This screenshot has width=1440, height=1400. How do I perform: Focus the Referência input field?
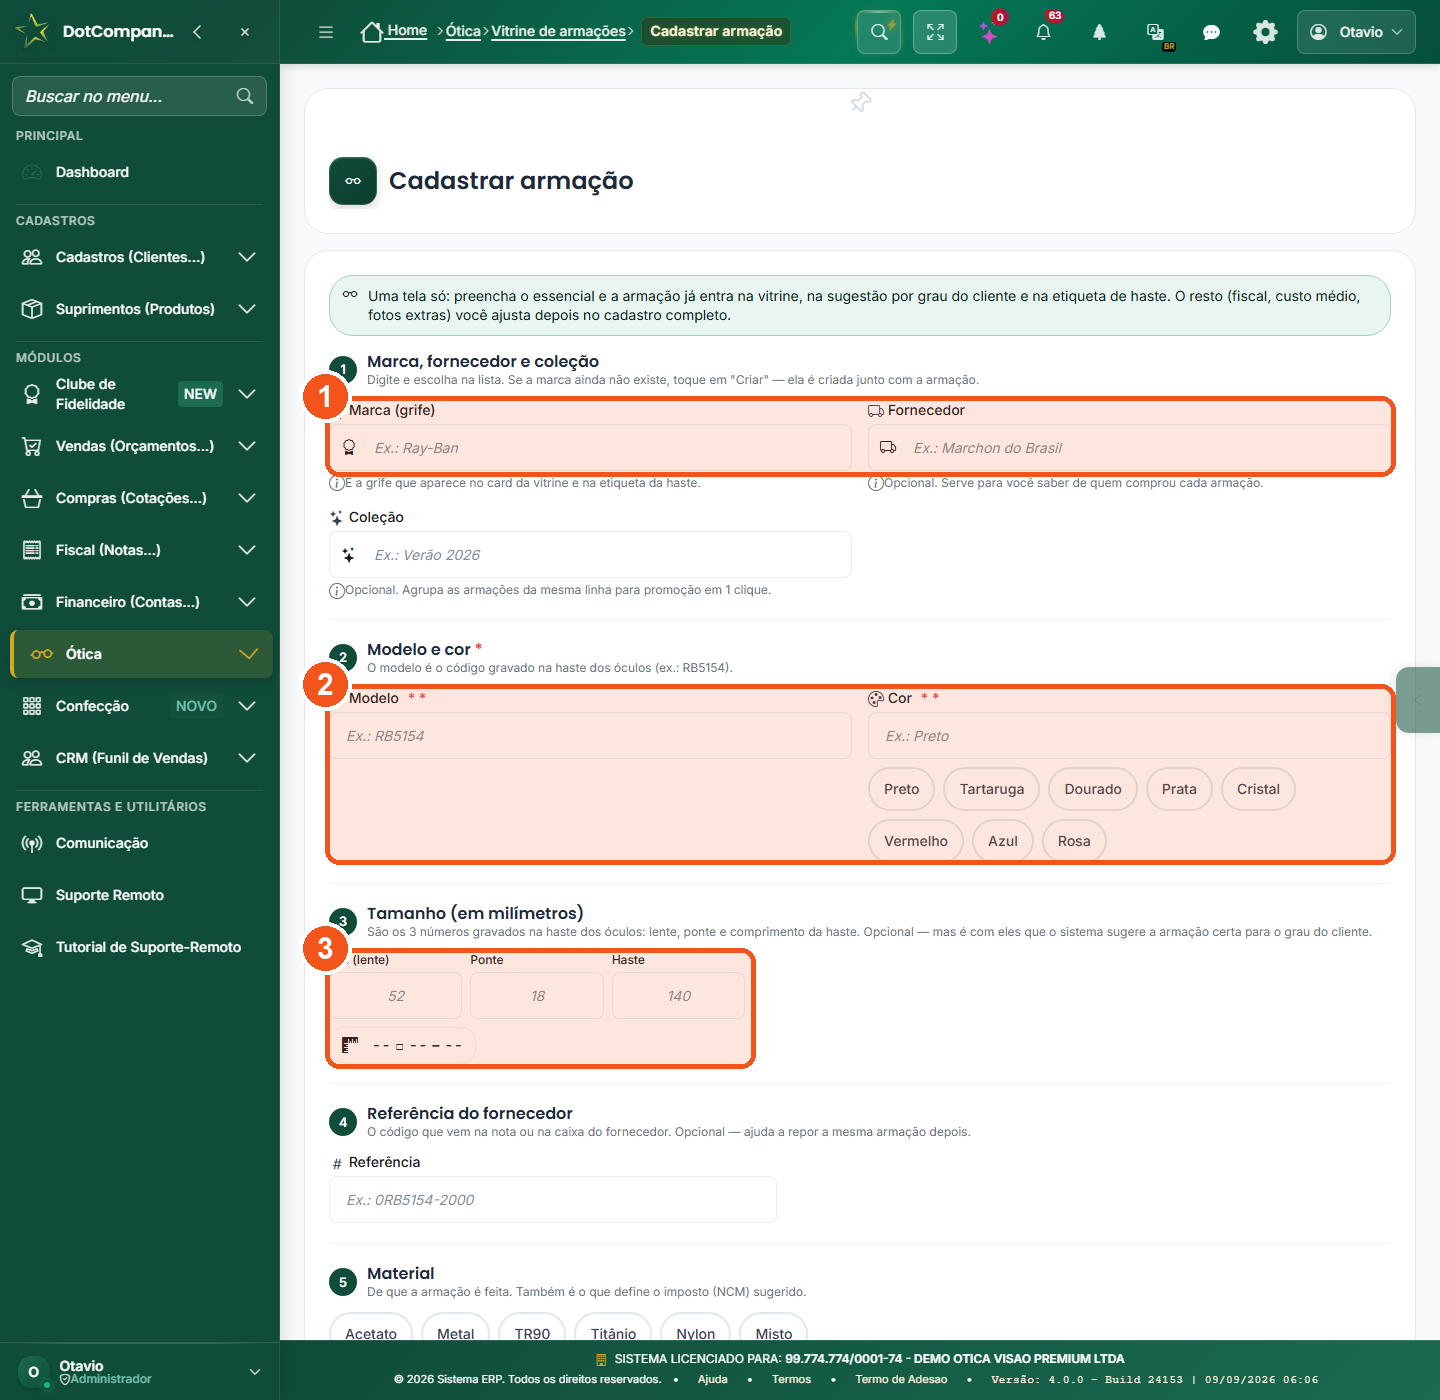(x=553, y=1200)
